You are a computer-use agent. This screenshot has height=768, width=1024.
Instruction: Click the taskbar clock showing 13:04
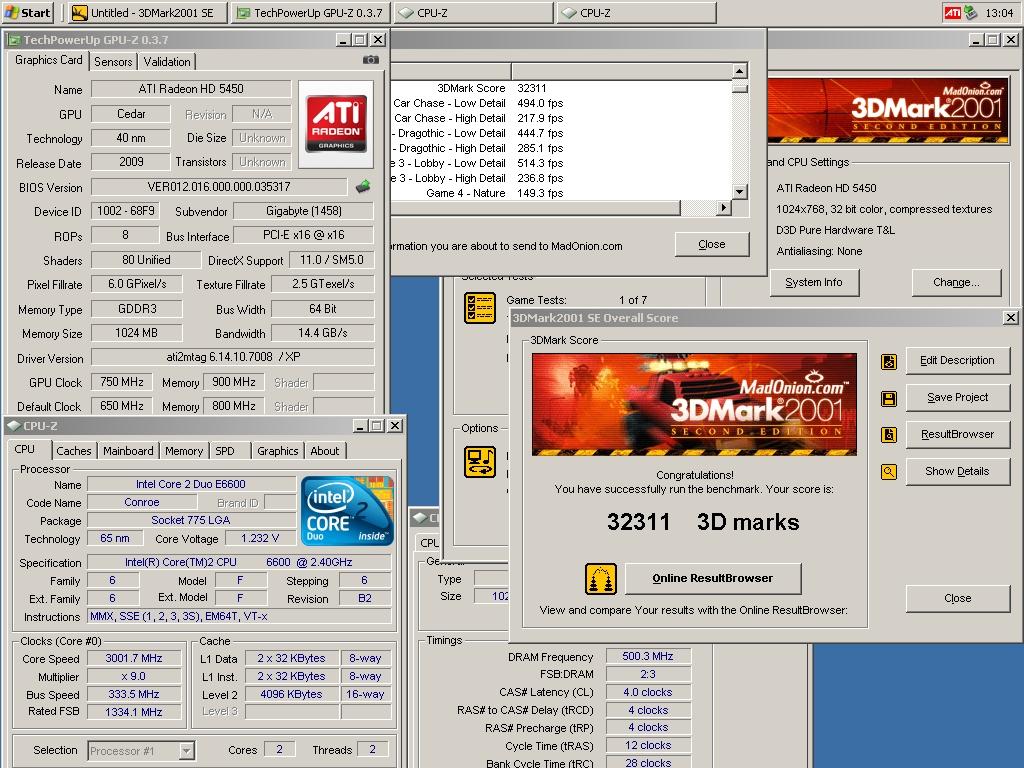[x=999, y=13]
